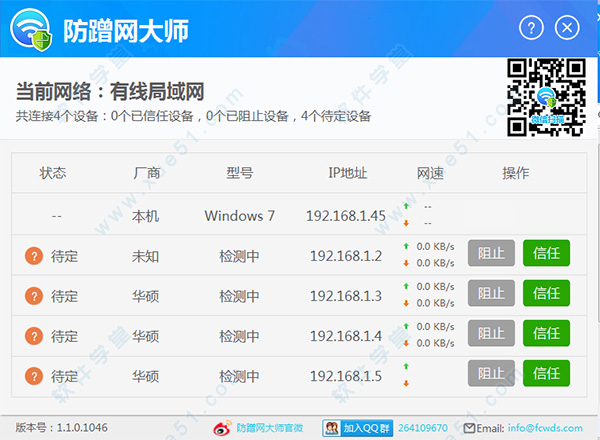Trust device 192.168.1.5 with 信任

[546, 373]
